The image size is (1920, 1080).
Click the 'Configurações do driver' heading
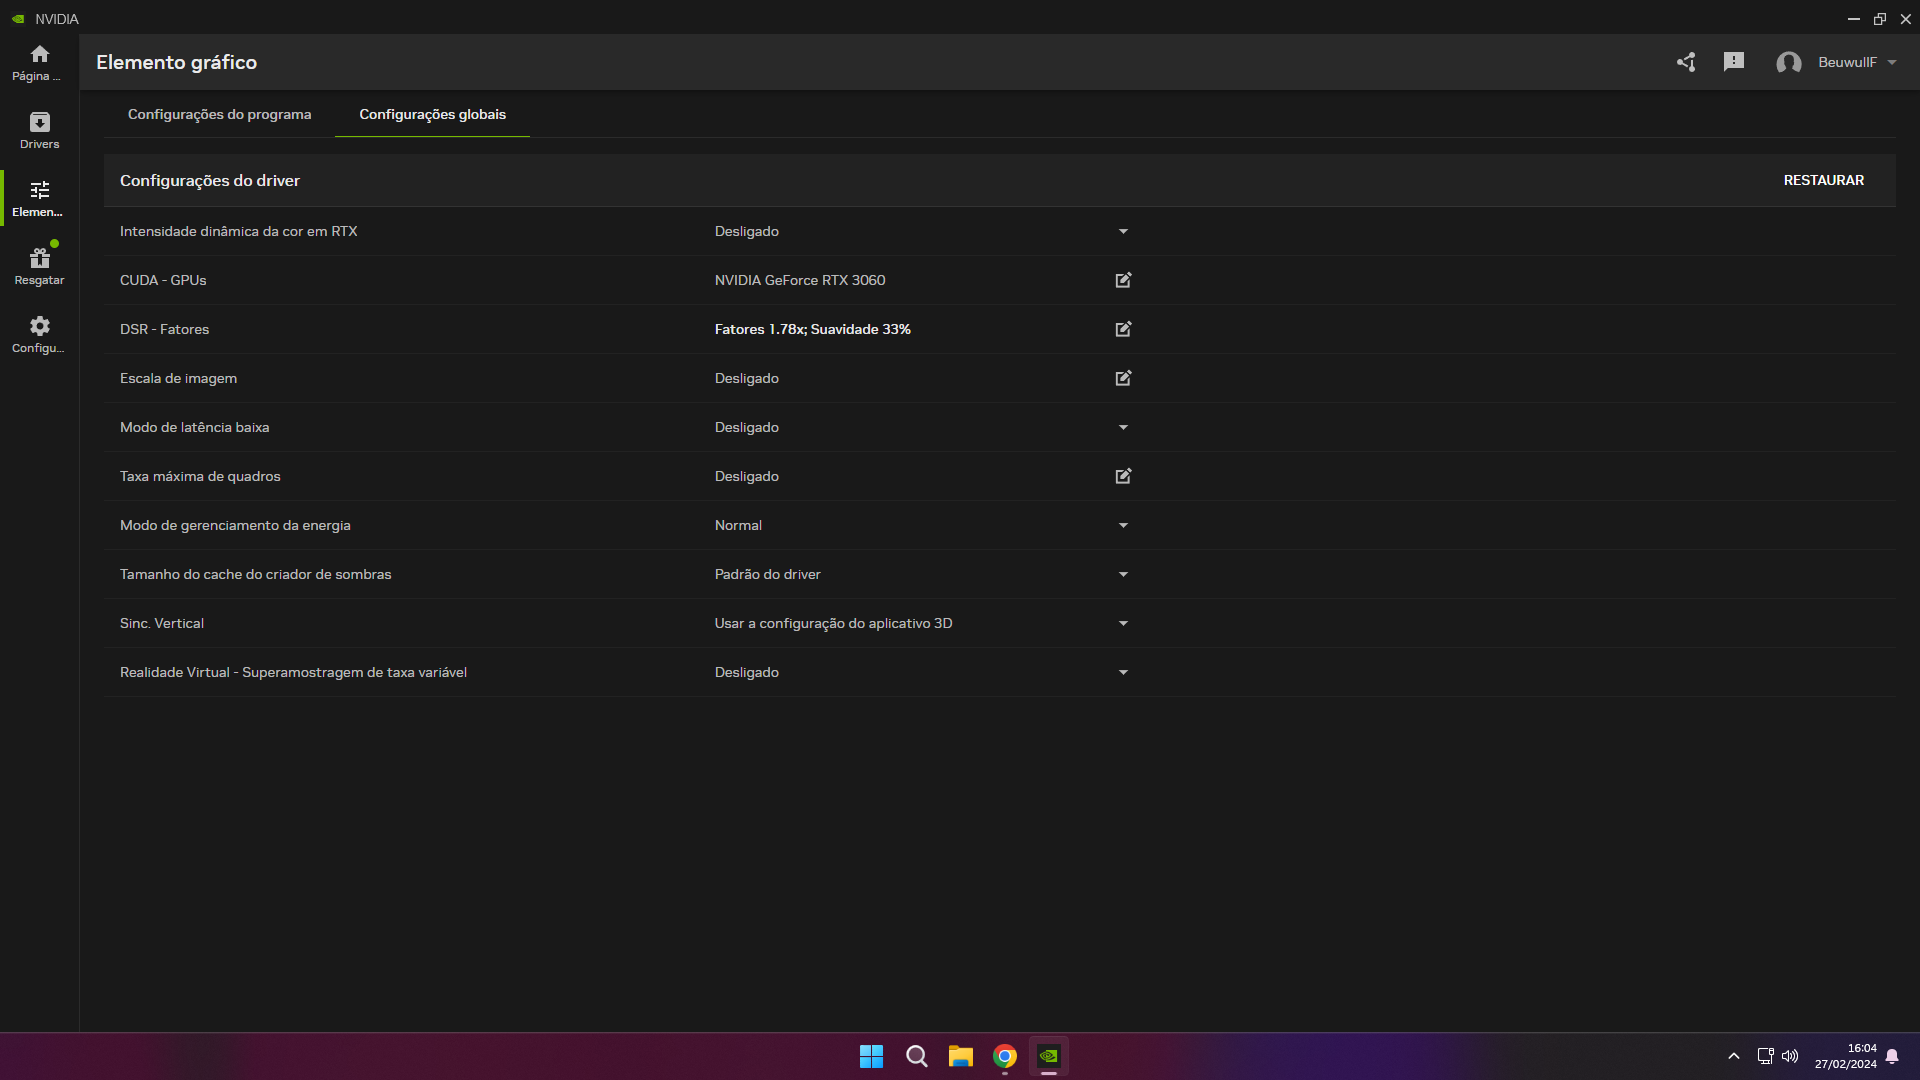point(210,180)
